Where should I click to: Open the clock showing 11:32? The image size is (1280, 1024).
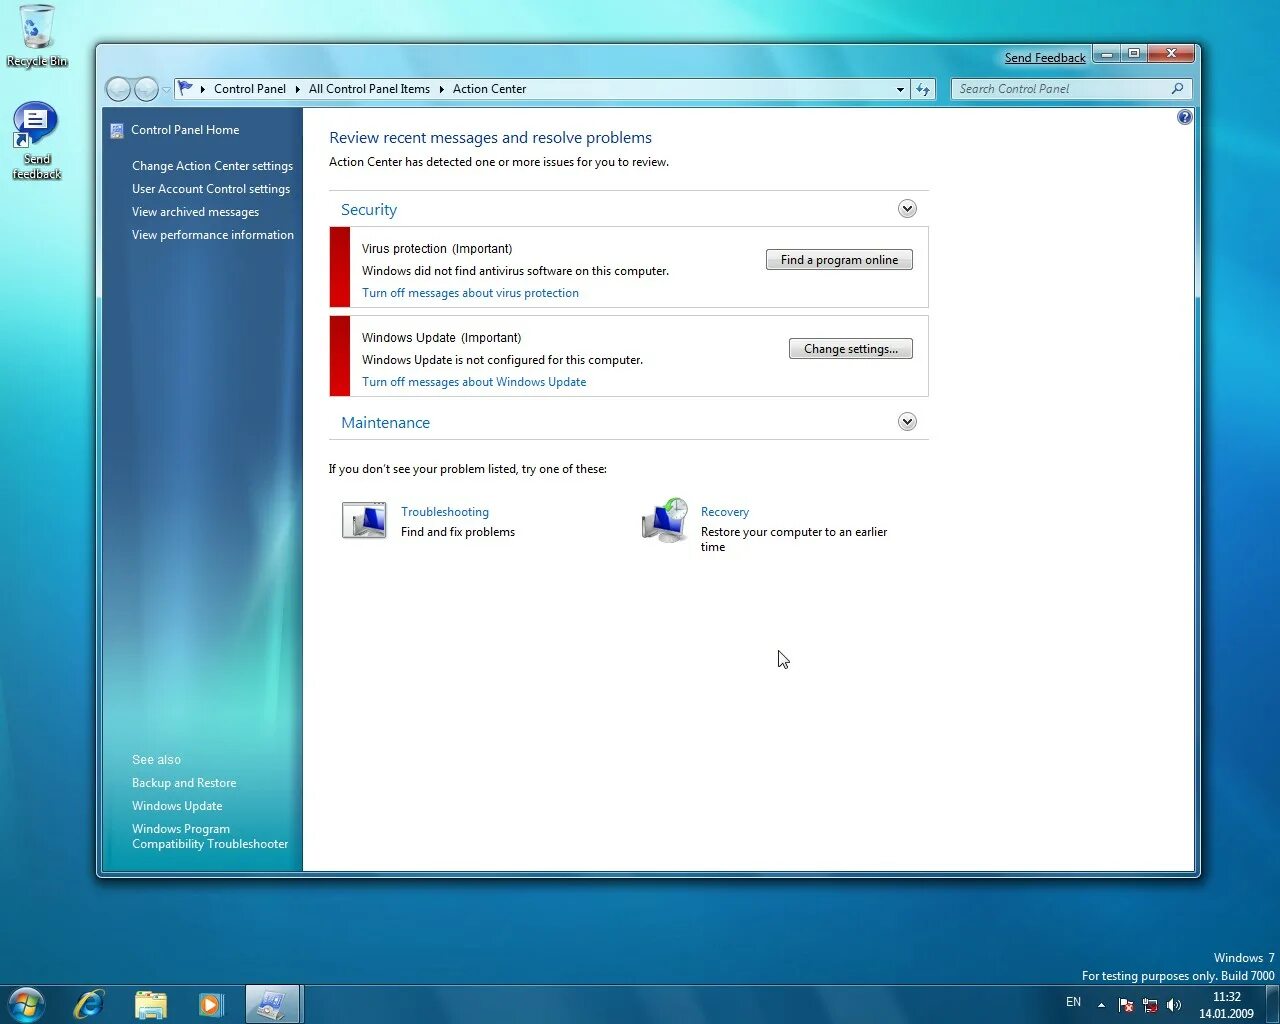pyautogui.click(x=1226, y=1005)
